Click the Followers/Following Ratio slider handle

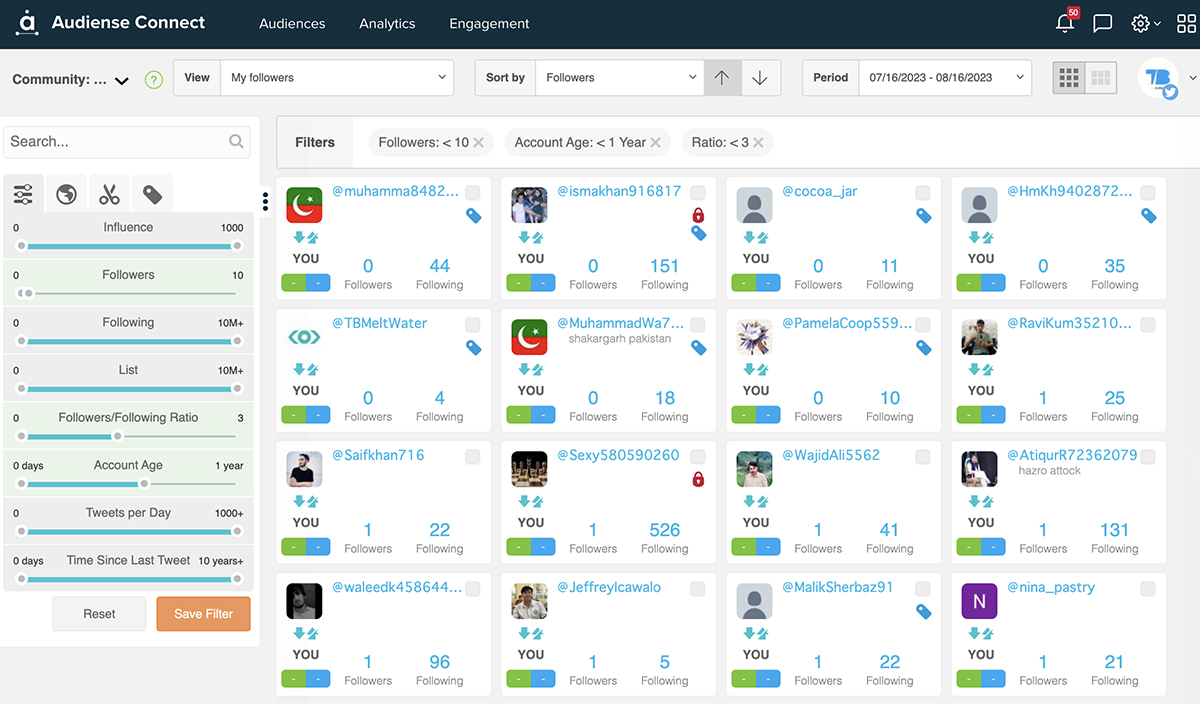[117, 436]
